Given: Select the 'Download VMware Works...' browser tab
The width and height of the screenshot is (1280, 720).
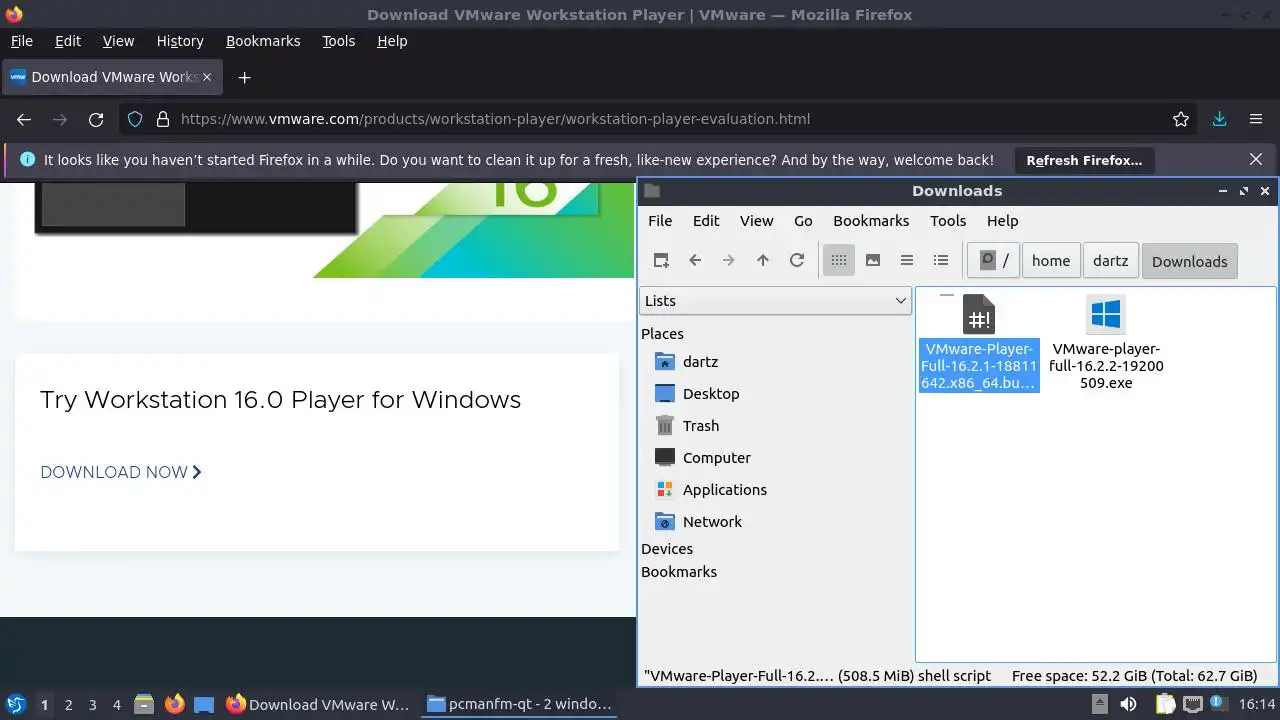Looking at the screenshot, I should 113,77.
